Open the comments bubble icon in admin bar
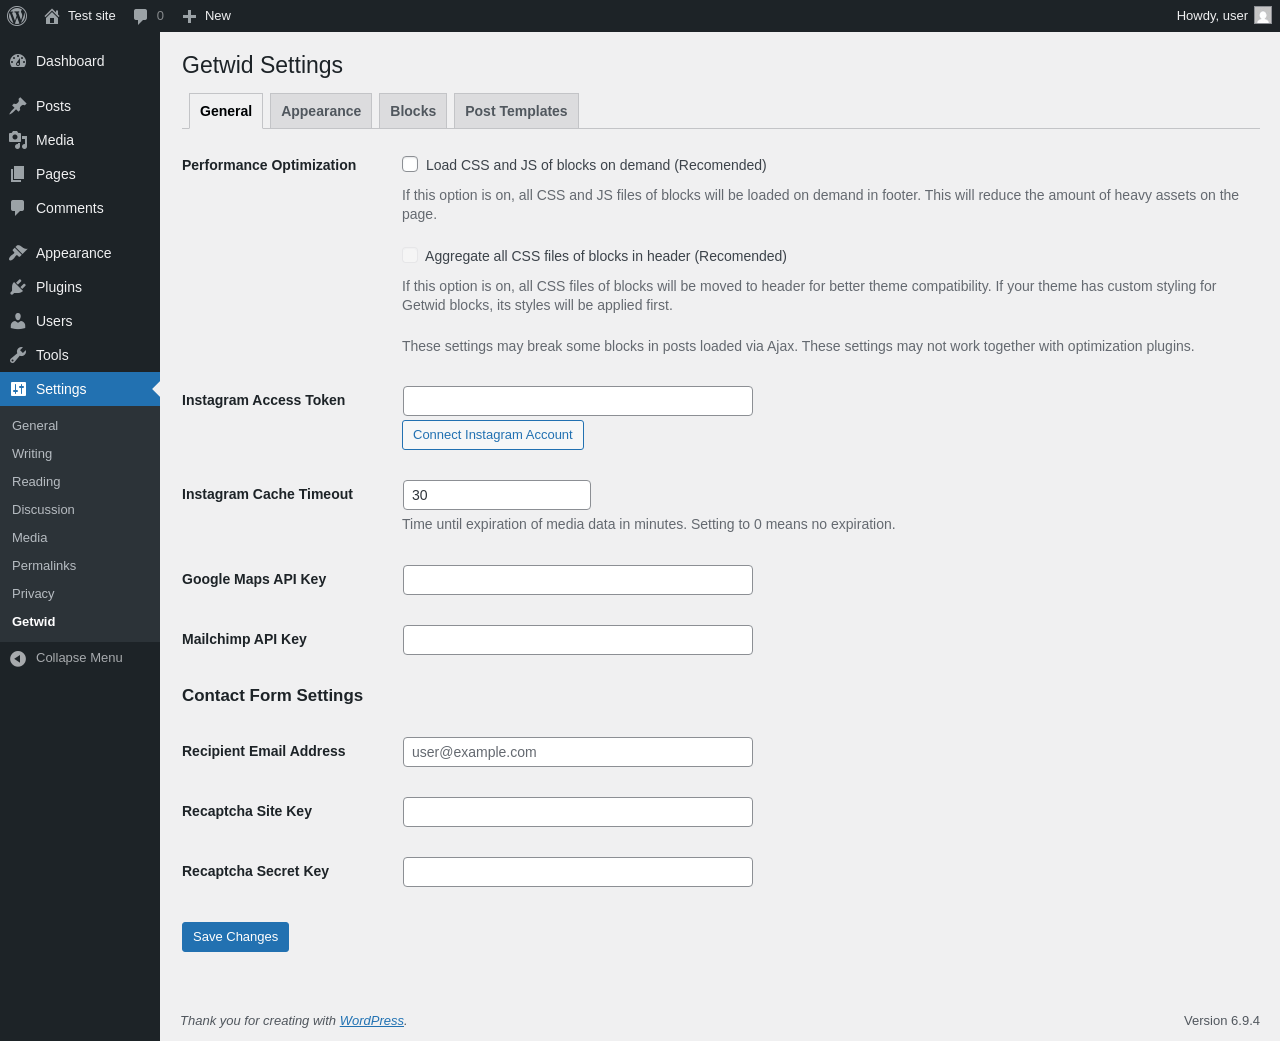 point(141,16)
